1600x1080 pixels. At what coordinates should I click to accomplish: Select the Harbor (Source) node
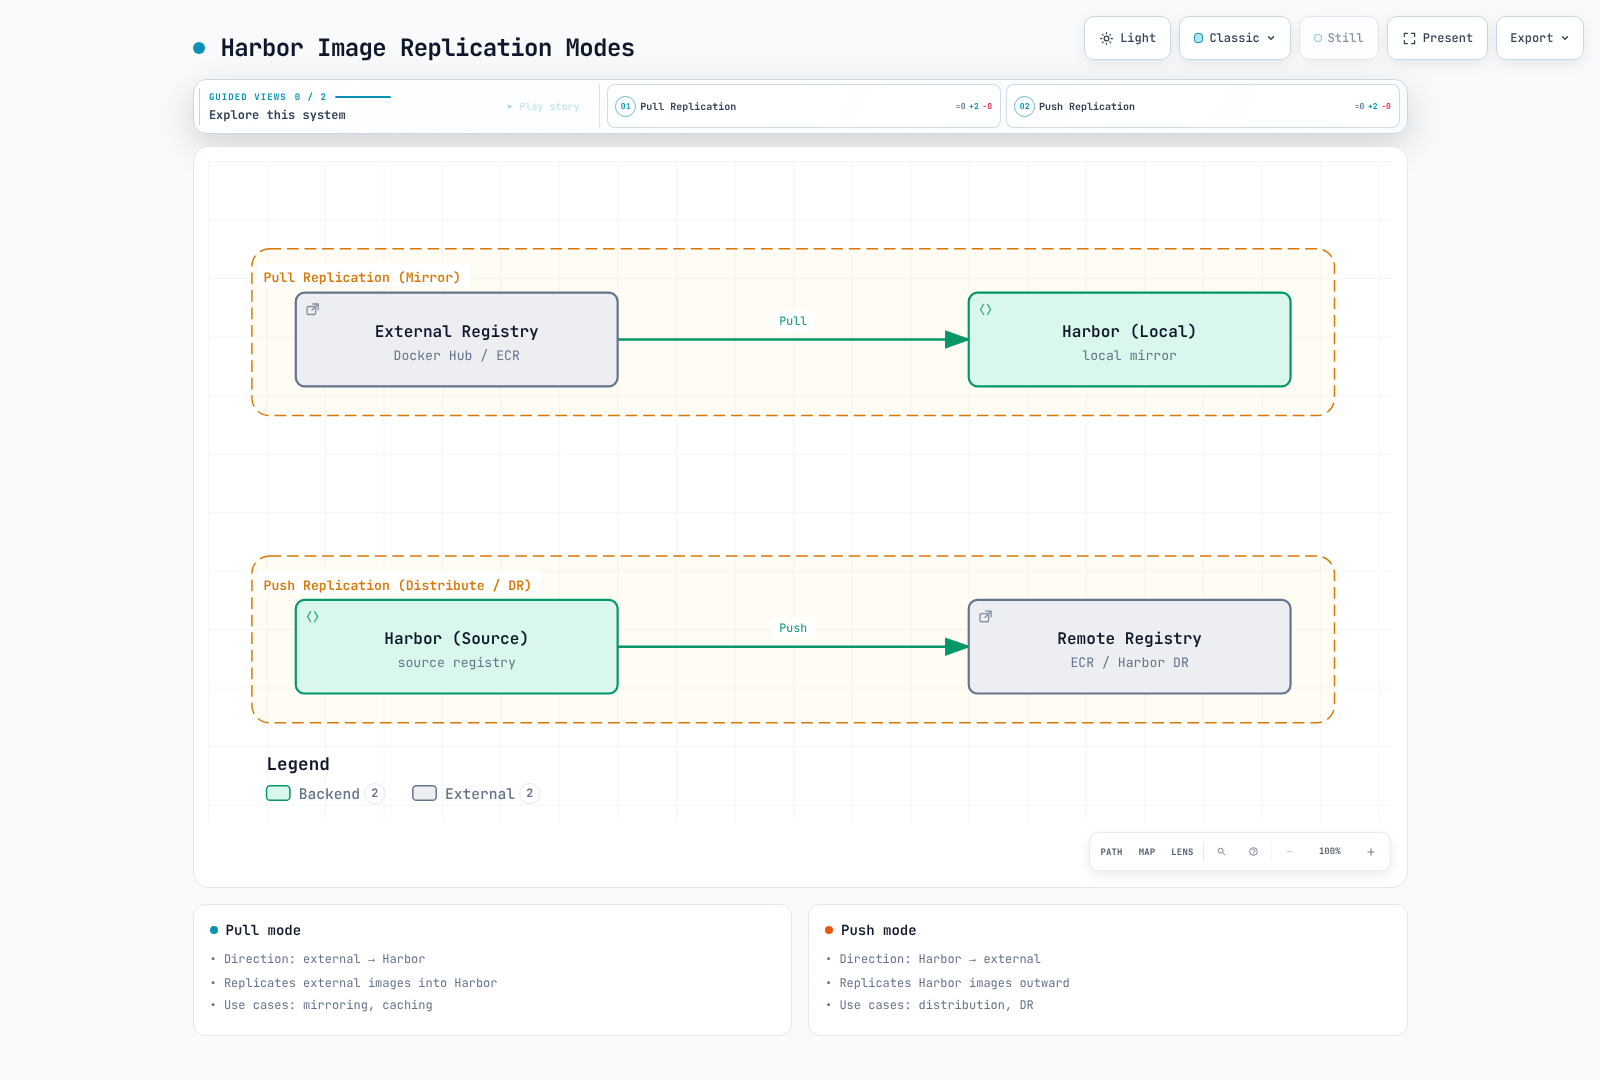[x=457, y=647]
